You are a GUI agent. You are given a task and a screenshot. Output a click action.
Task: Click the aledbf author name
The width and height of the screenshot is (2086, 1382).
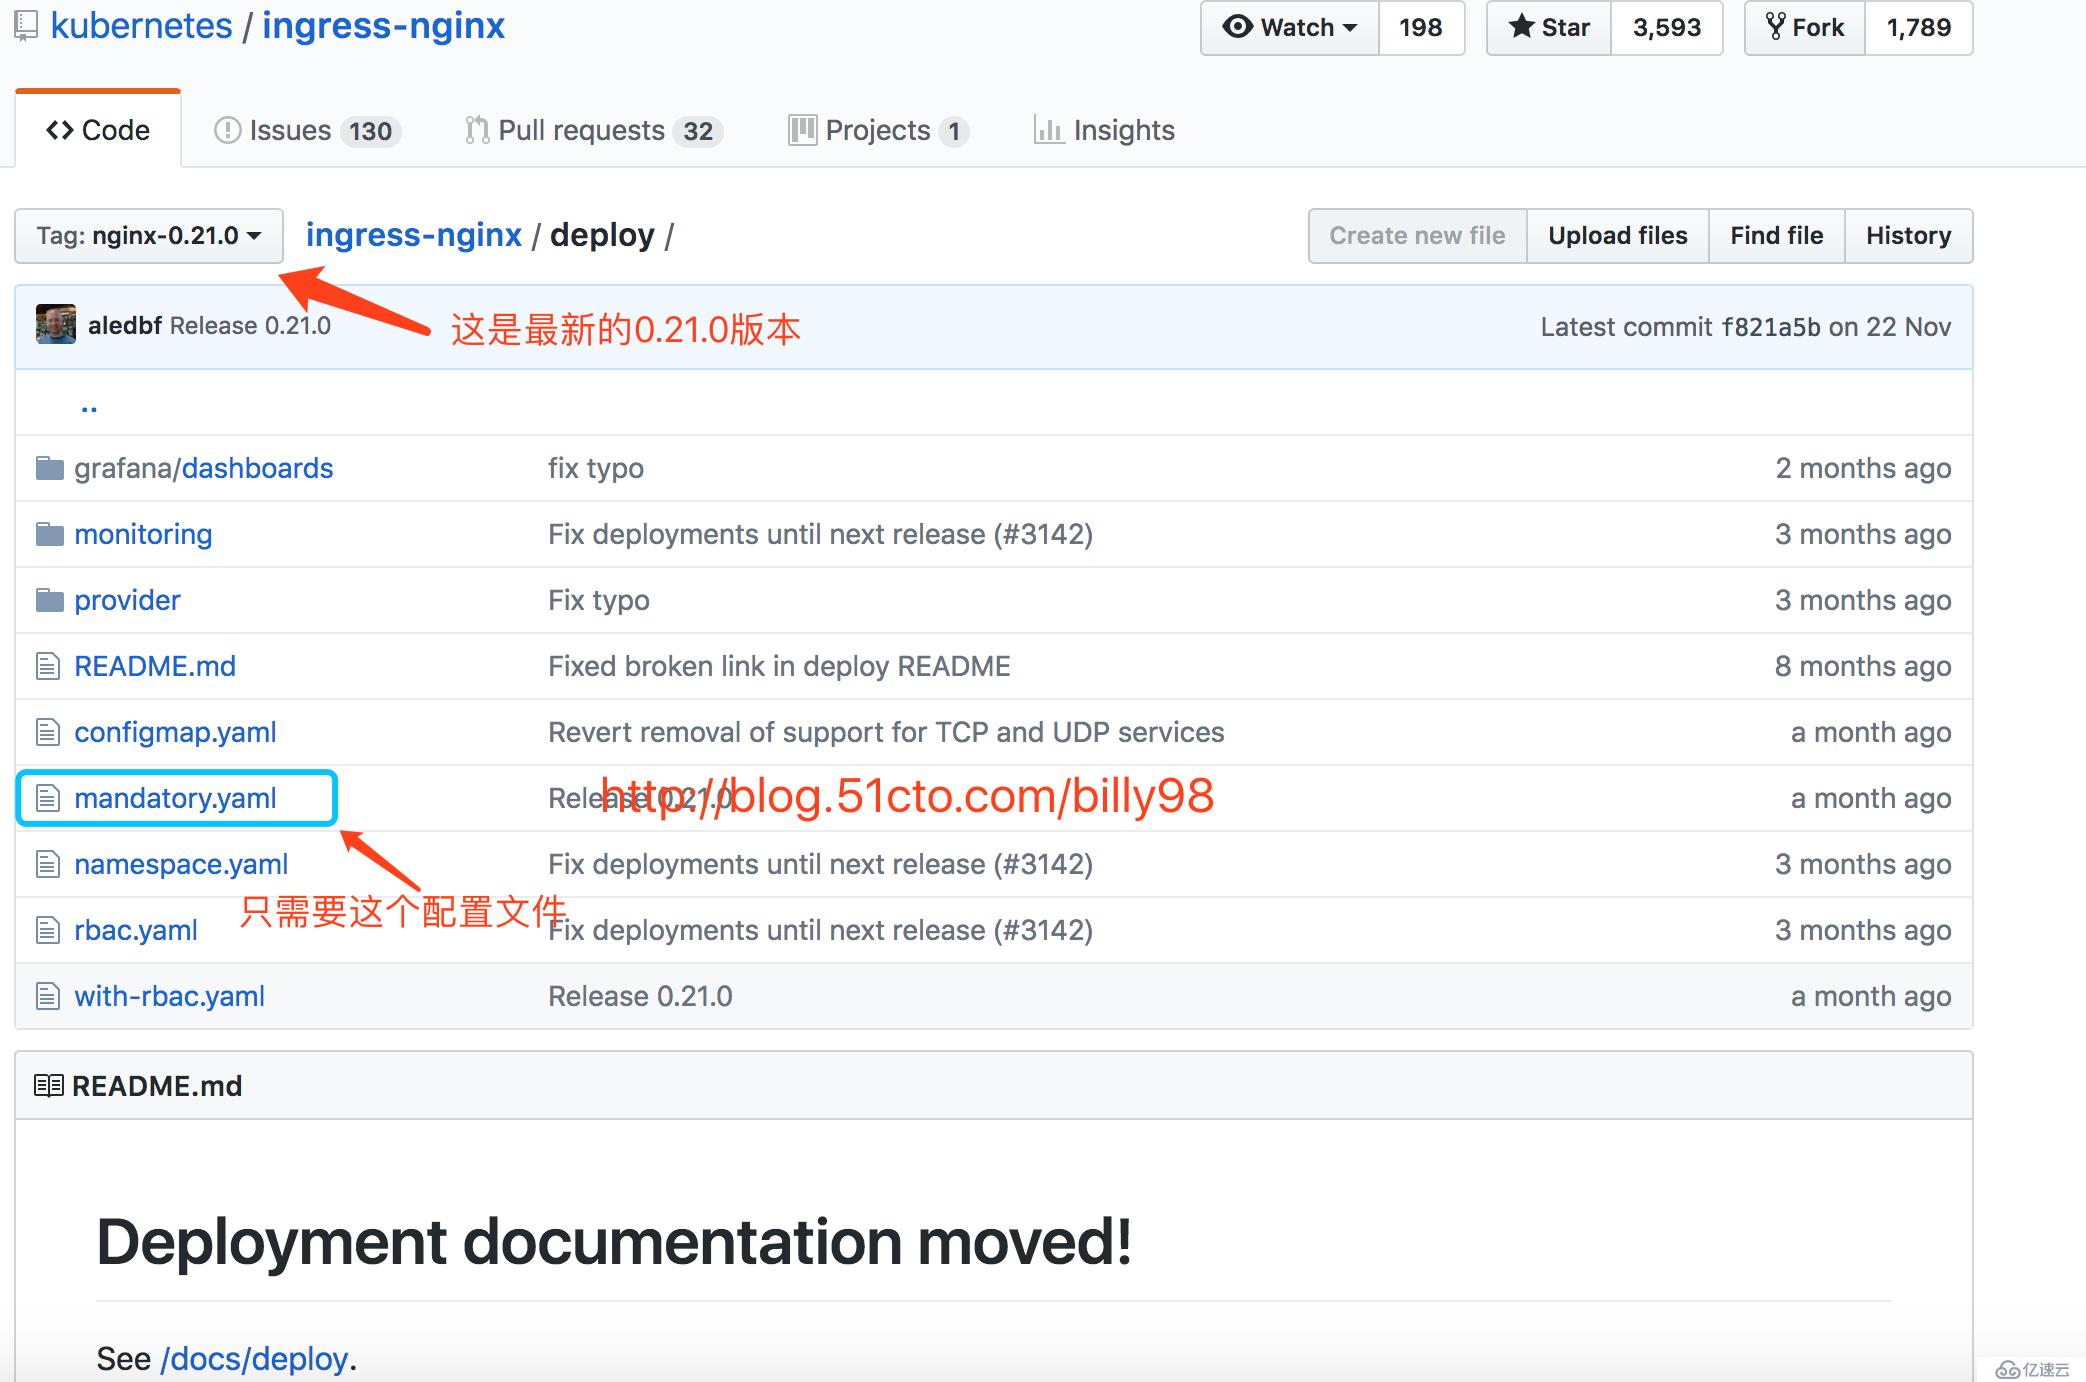(x=125, y=326)
